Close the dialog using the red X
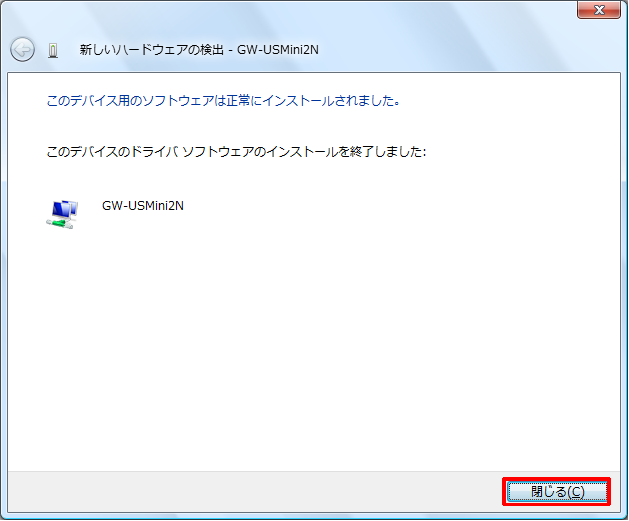629x521 pixels. coord(599,10)
